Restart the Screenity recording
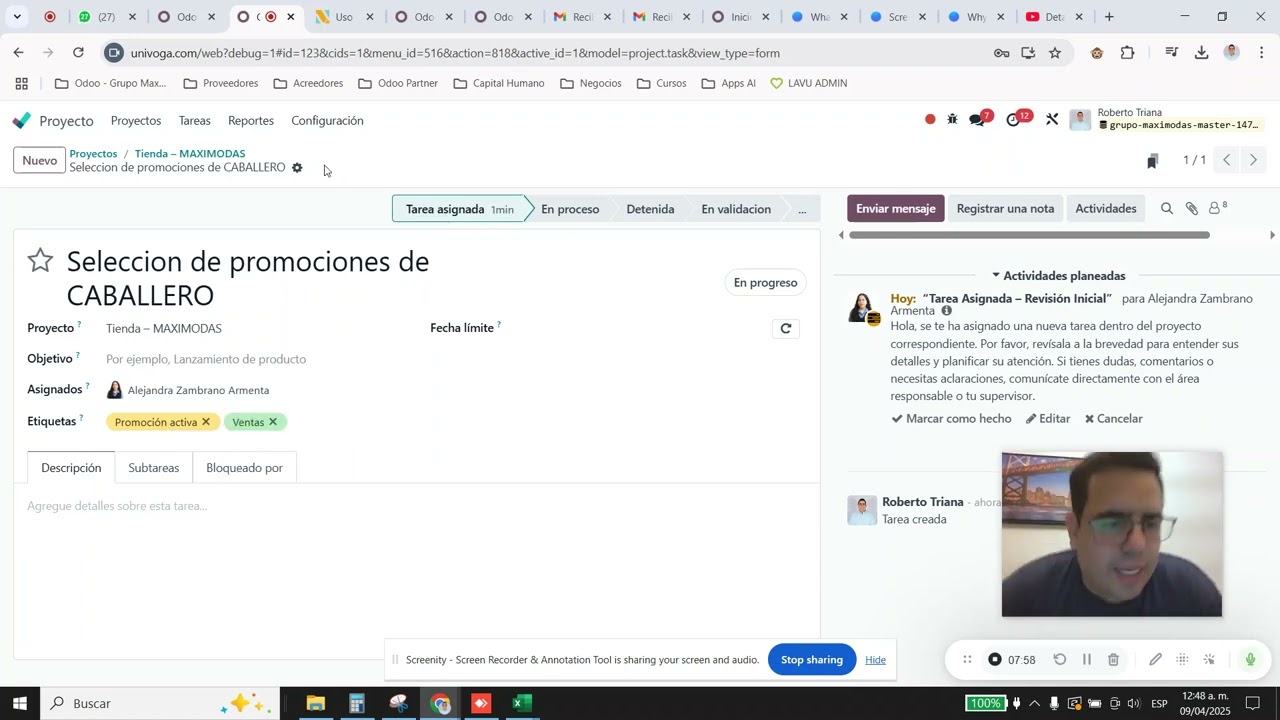 1060,660
